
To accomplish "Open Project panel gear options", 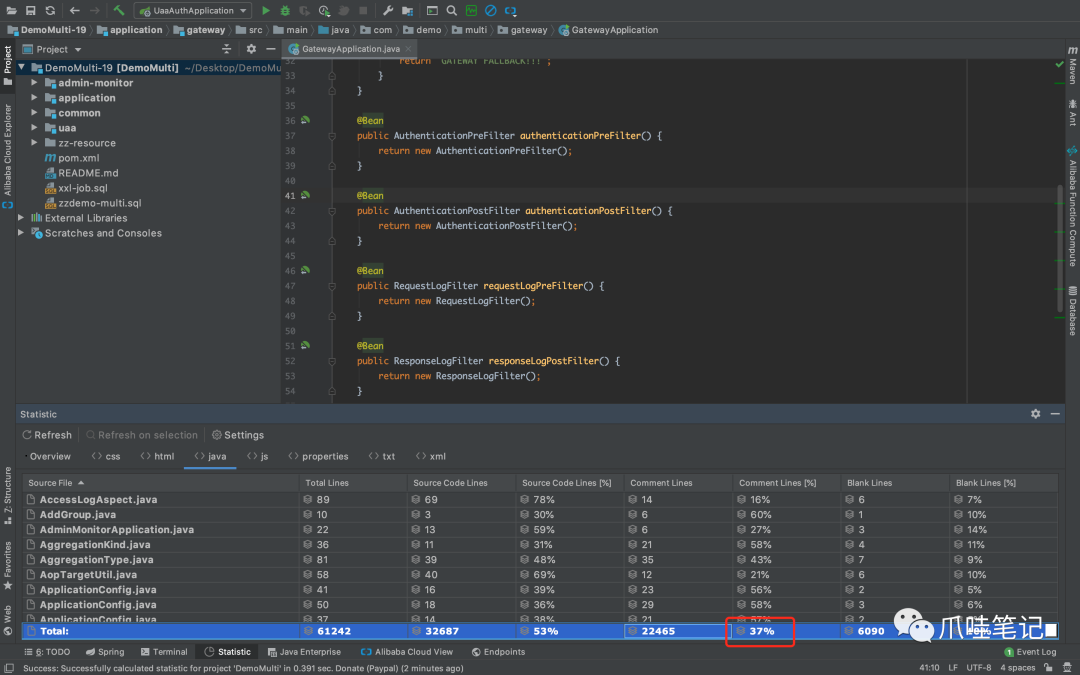I will pos(251,49).
